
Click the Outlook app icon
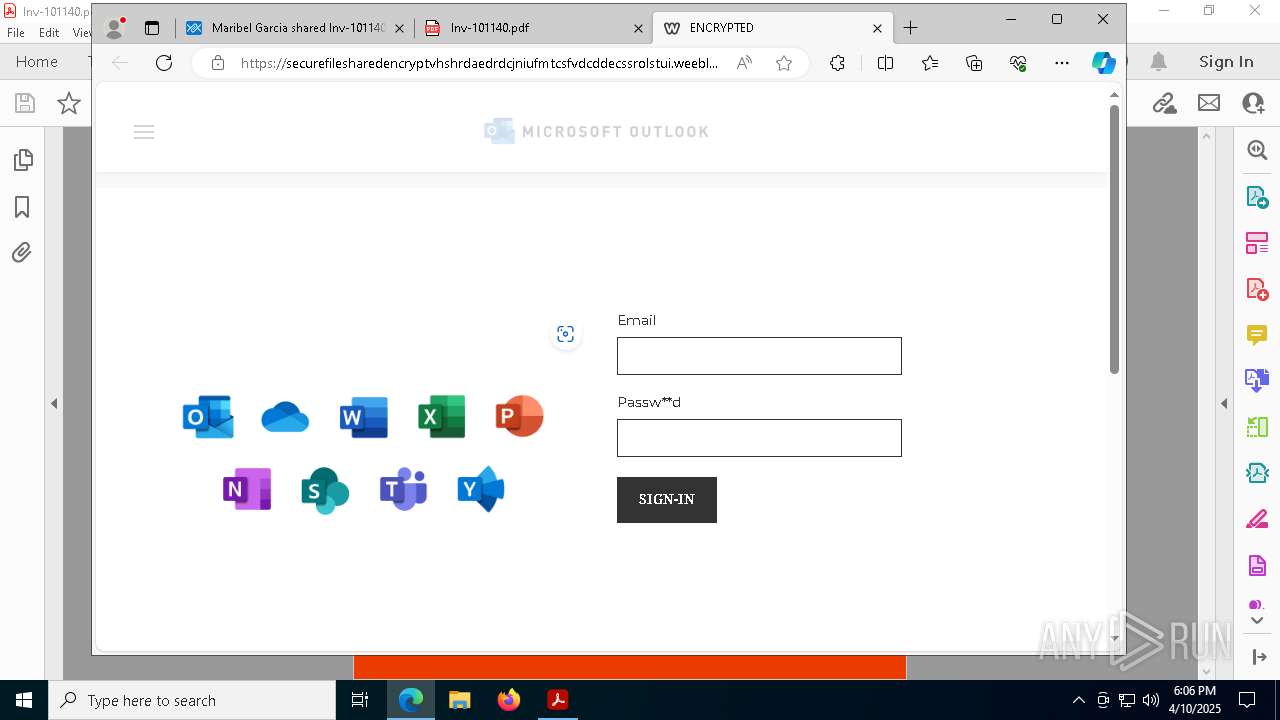(208, 417)
